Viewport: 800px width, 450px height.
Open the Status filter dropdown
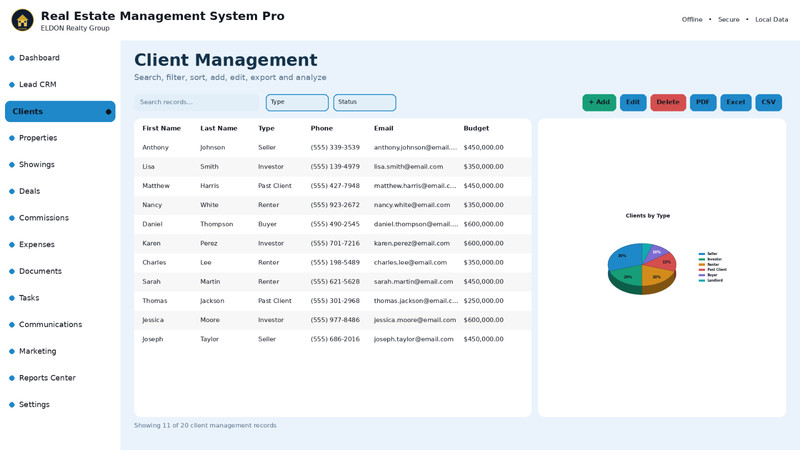tap(364, 102)
